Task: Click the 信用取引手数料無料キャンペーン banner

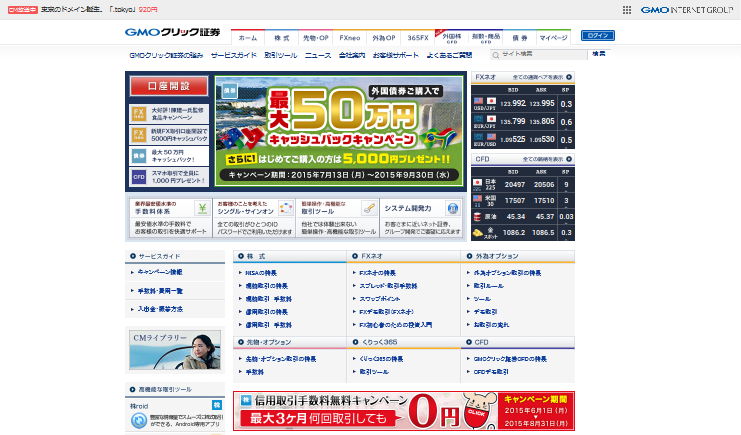Action: click(x=404, y=411)
